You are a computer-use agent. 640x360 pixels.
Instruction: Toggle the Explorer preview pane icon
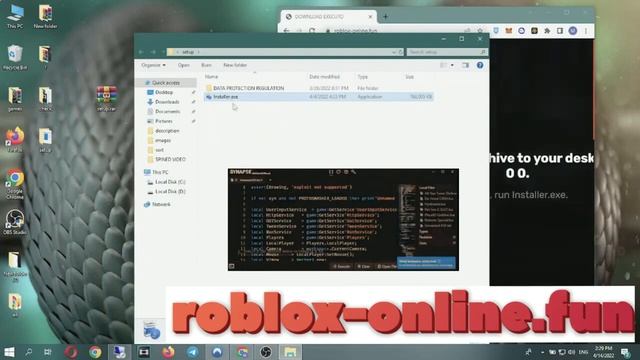[465, 65]
